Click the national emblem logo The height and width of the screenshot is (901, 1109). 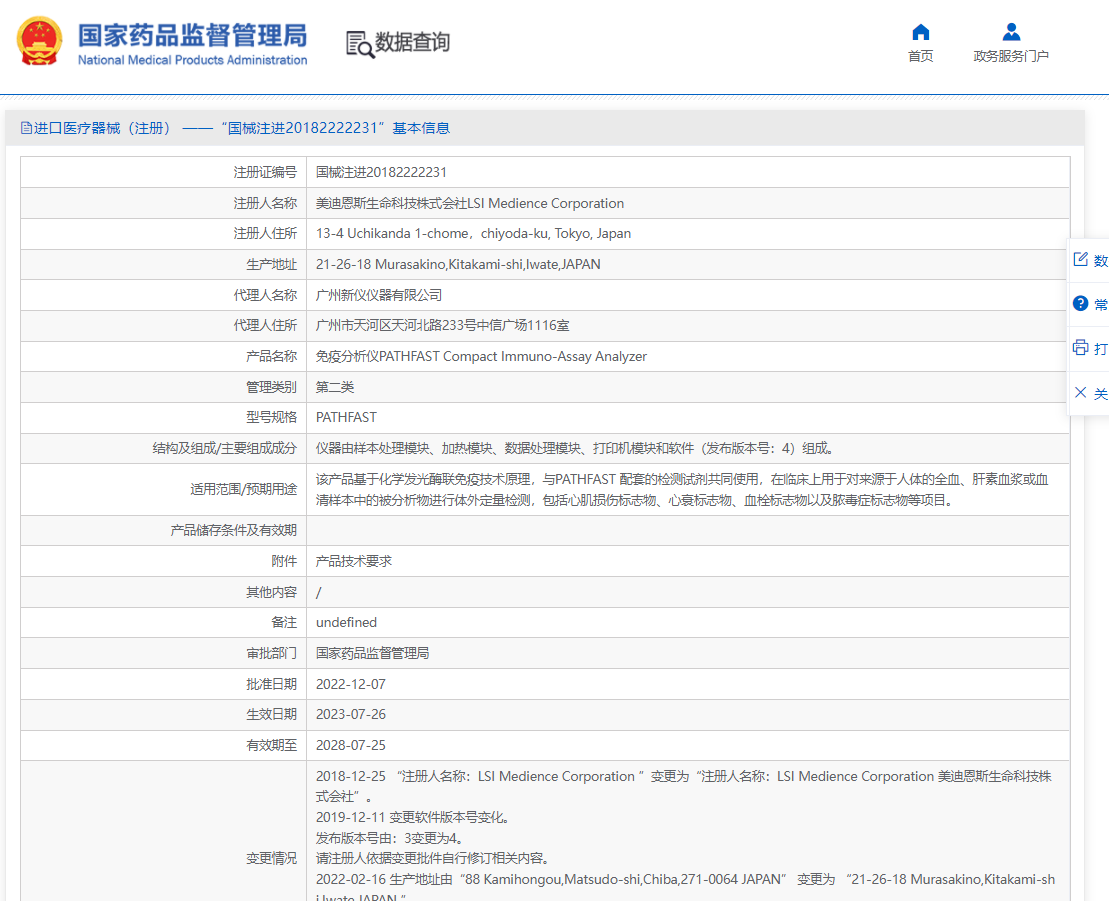point(40,42)
